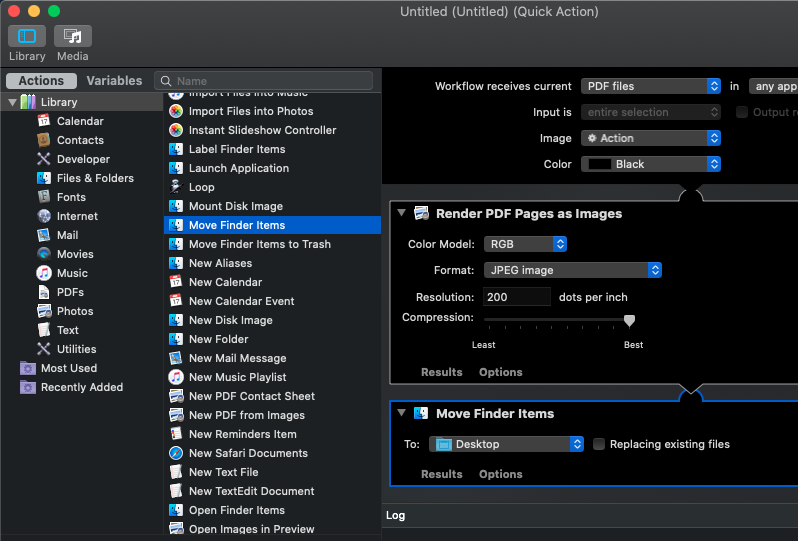Open the Color Model RGB dropdown

tap(525, 244)
